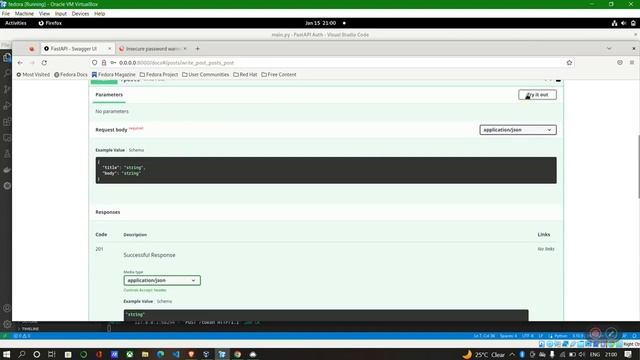Switch to Insecure password warning tab
The width and height of the screenshot is (640, 360).
[x=152, y=49]
